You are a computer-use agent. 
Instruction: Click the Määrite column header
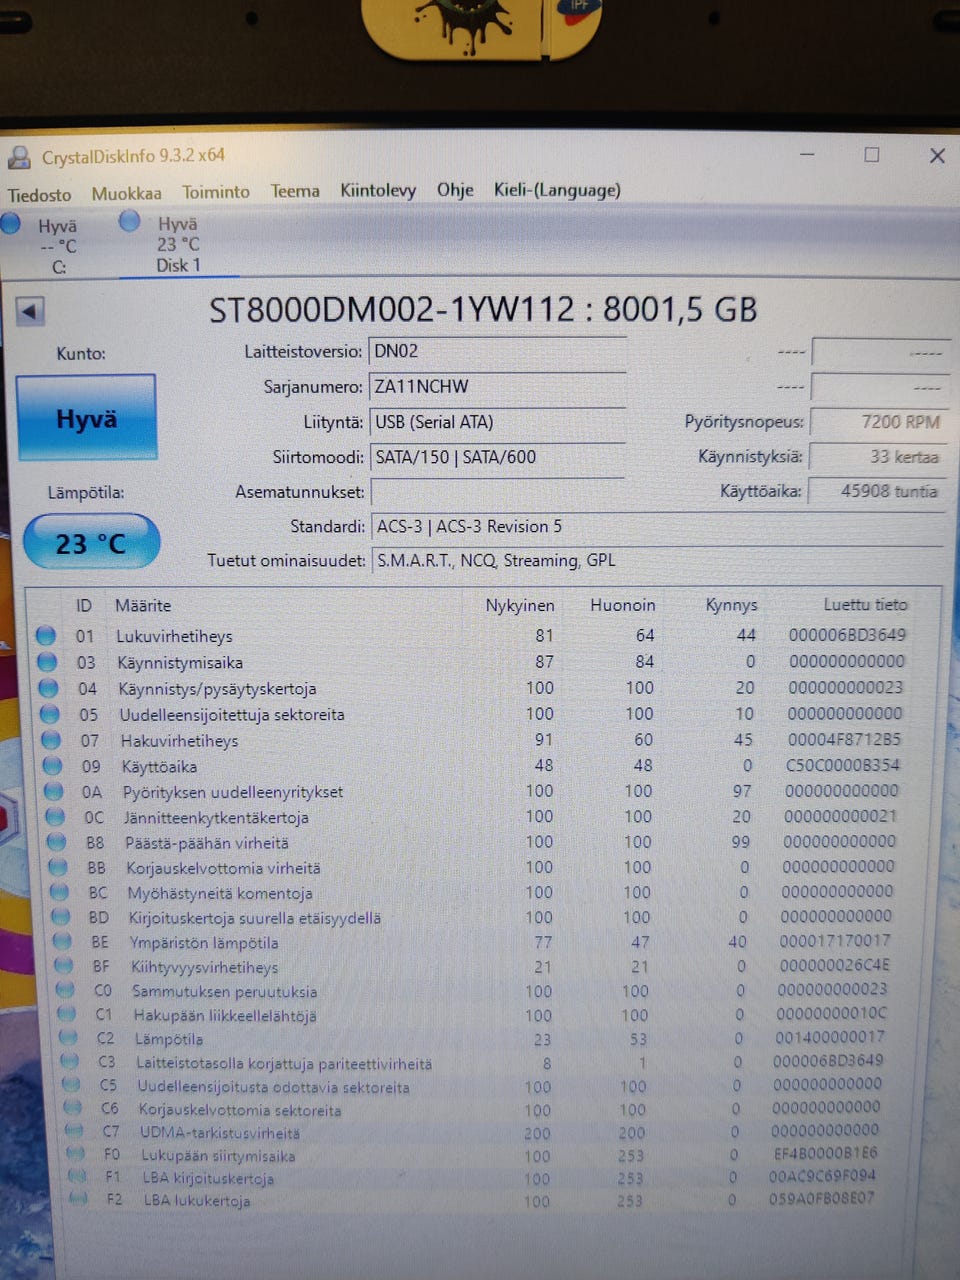pyautogui.click(x=143, y=606)
